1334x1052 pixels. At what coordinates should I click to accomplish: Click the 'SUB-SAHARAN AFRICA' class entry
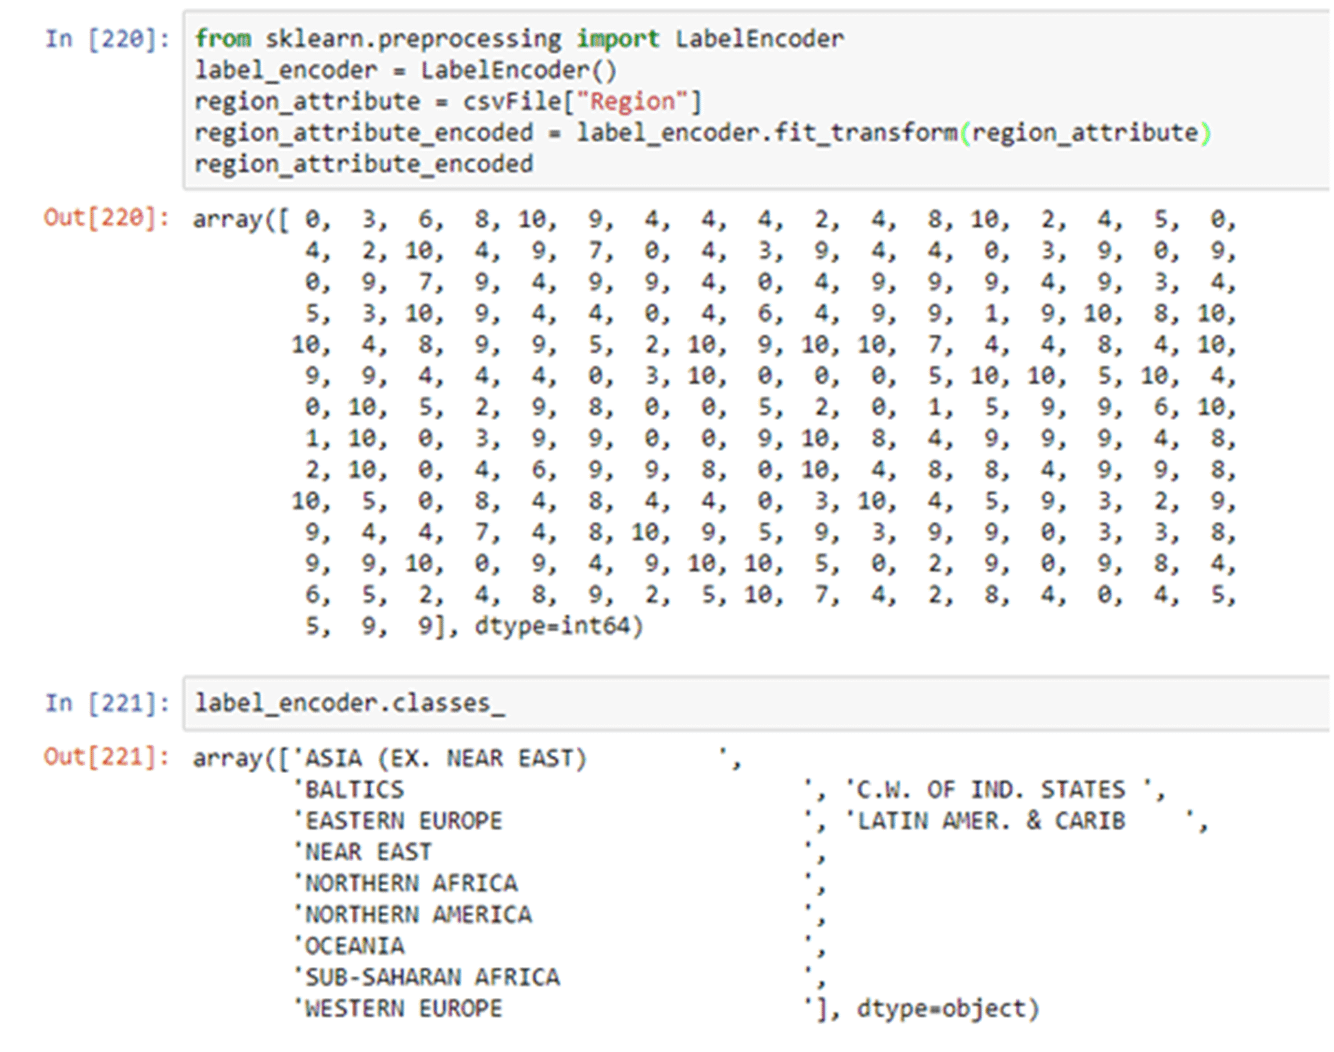click(x=432, y=977)
